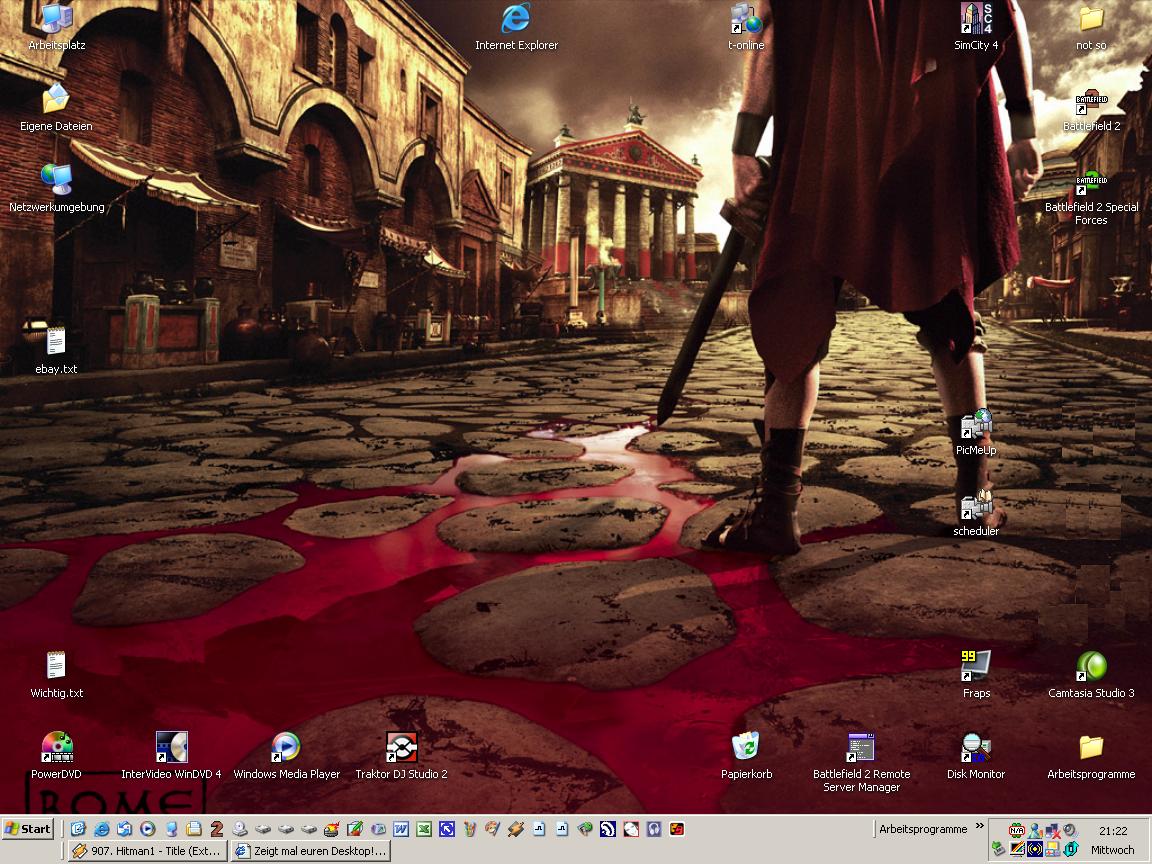
Task: Click the Start button
Action: tap(28, 828)
